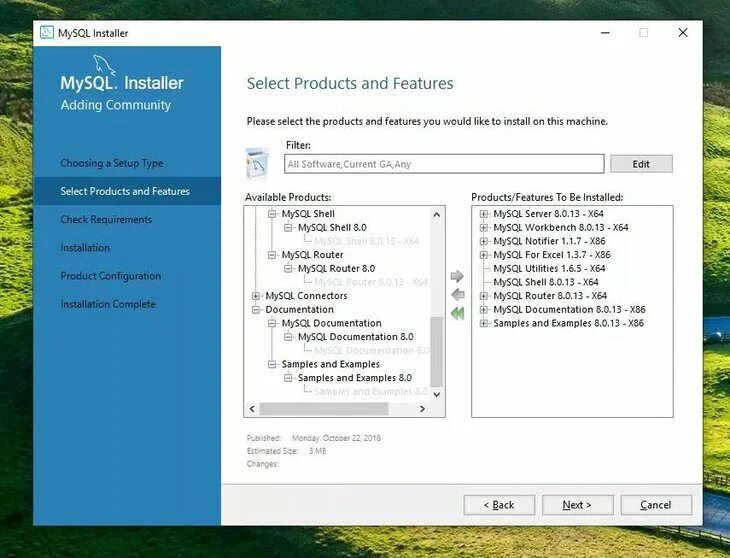Open the Installation step
The height and width of the screenshot is (558, 730).
[85, 248]
